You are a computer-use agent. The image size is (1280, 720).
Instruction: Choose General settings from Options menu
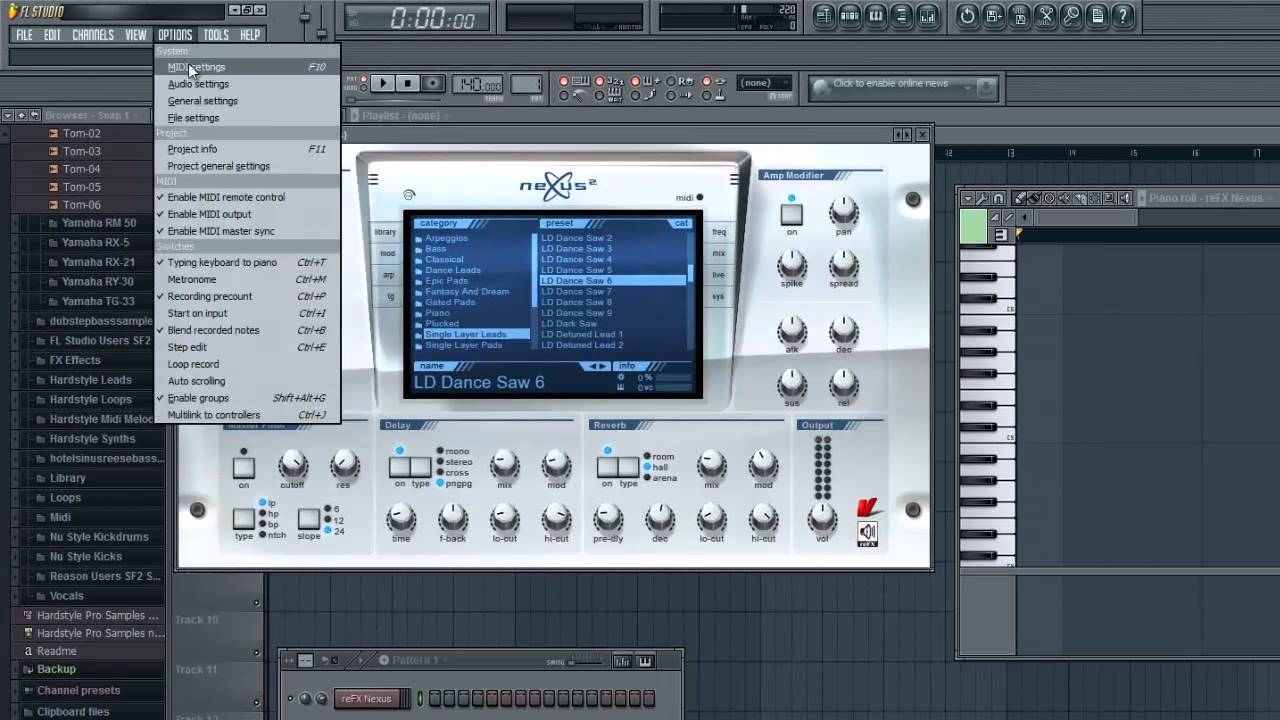point(203,101)
